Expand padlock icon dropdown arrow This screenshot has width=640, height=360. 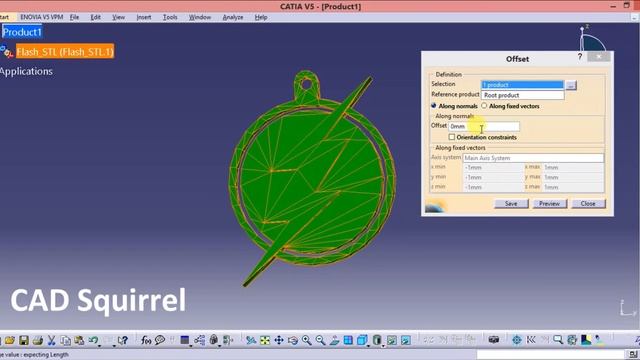[x=219, y=346]
